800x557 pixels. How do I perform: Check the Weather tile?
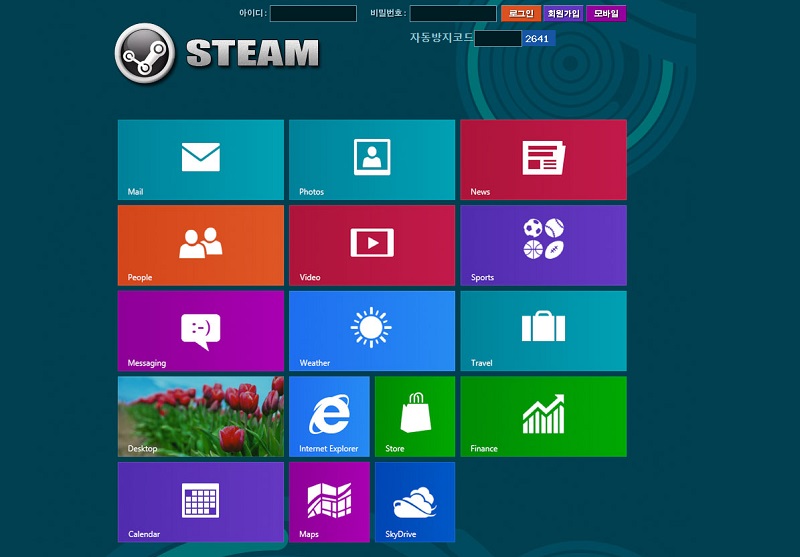pos(372,331)
